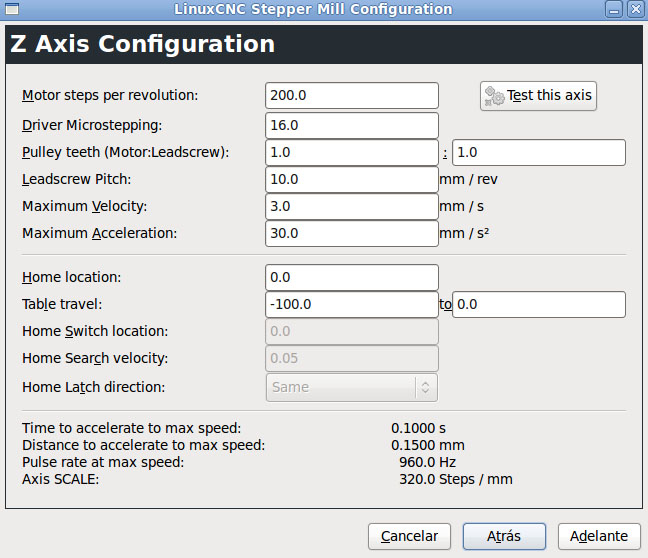Proceed with the Adelante button

click(599, 536)
